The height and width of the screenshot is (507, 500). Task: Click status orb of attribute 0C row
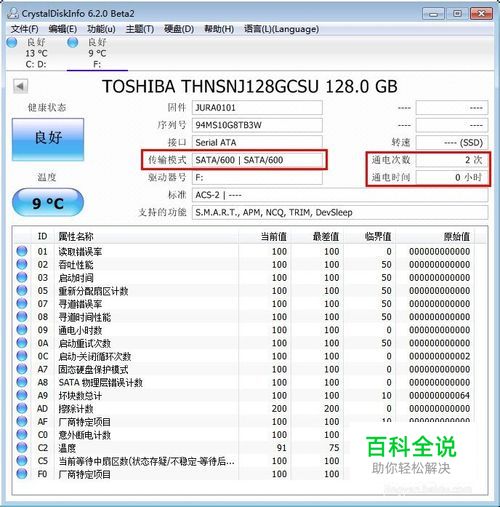(22, 356)
